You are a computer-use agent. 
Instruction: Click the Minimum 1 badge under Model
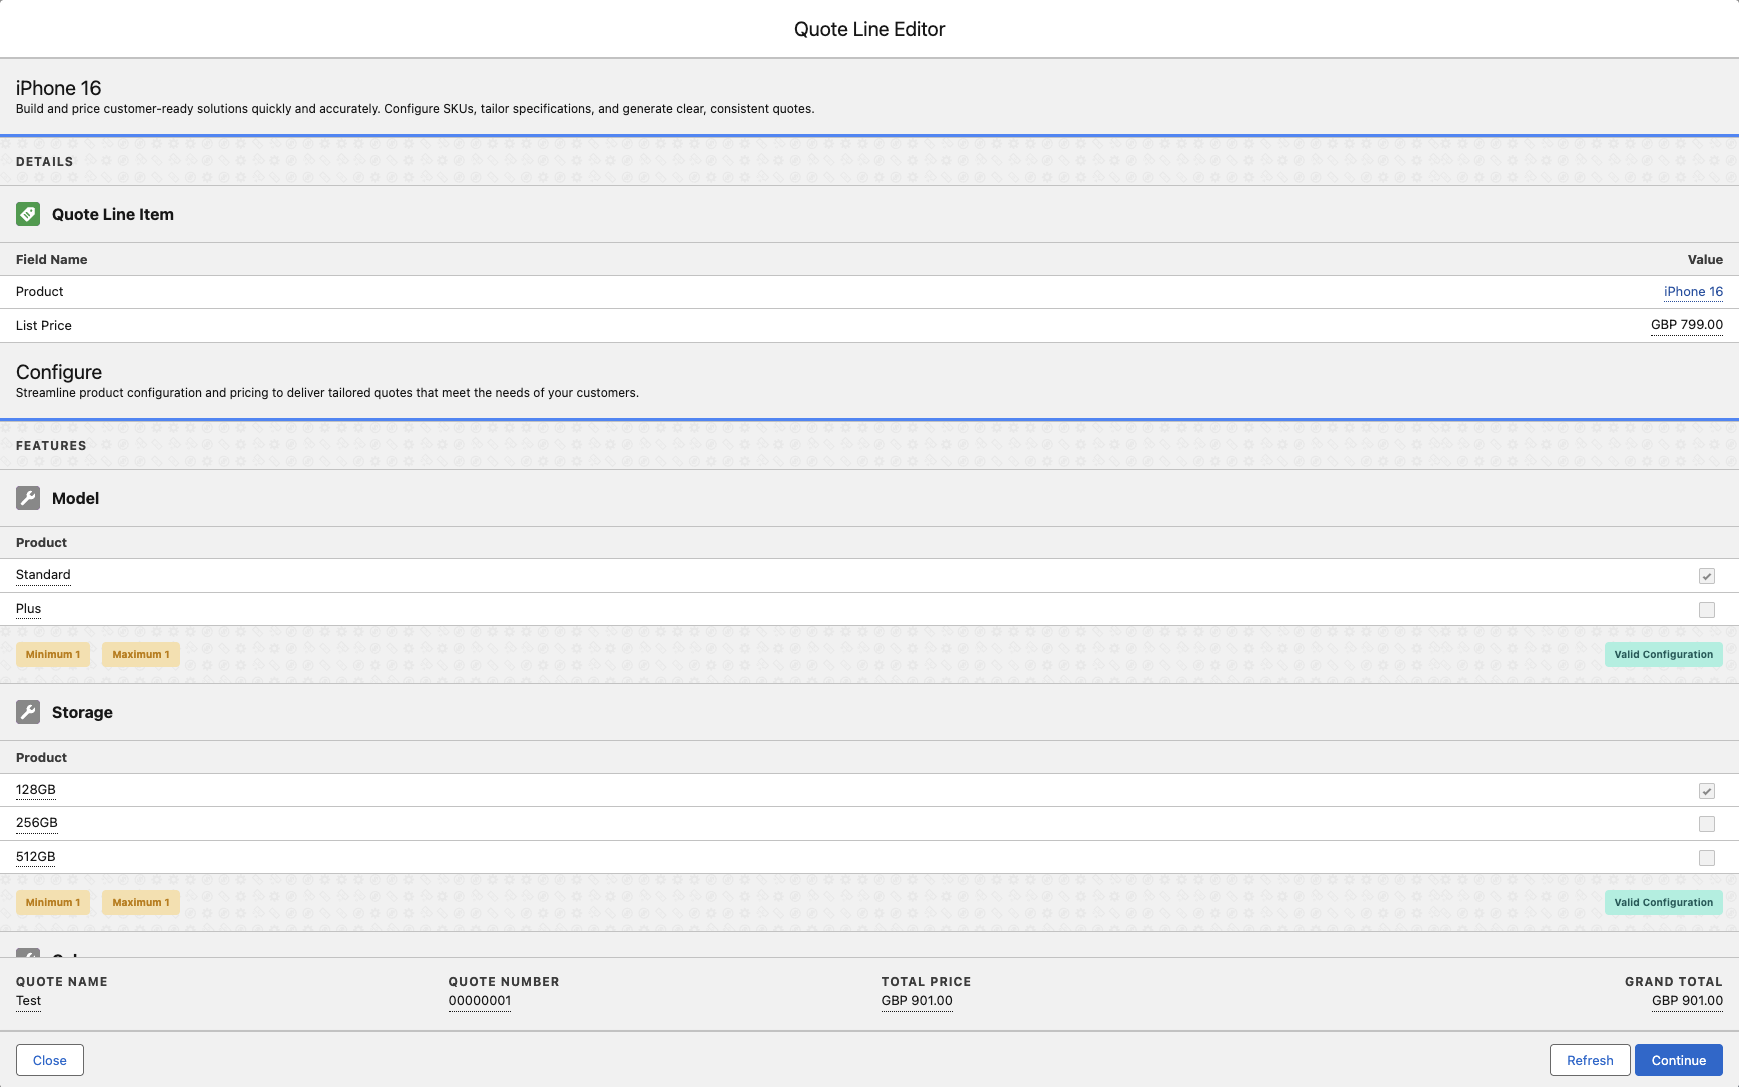tap(53, 655)
